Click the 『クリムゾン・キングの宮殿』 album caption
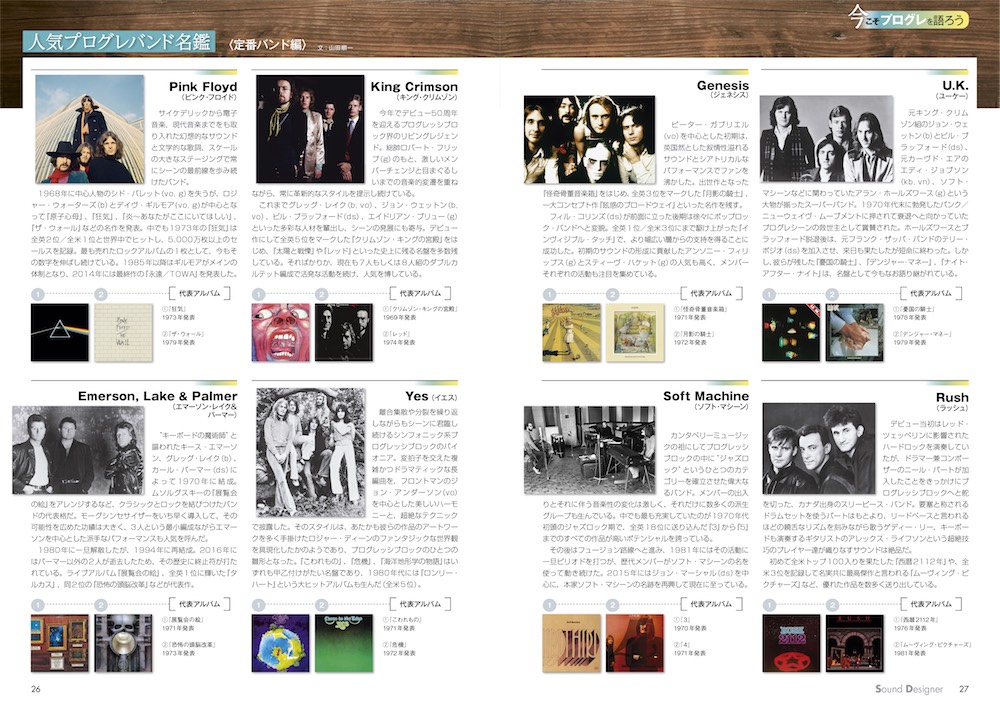Screen dimensions: 1000x707 pyautogui.click(x=420, y=313)
